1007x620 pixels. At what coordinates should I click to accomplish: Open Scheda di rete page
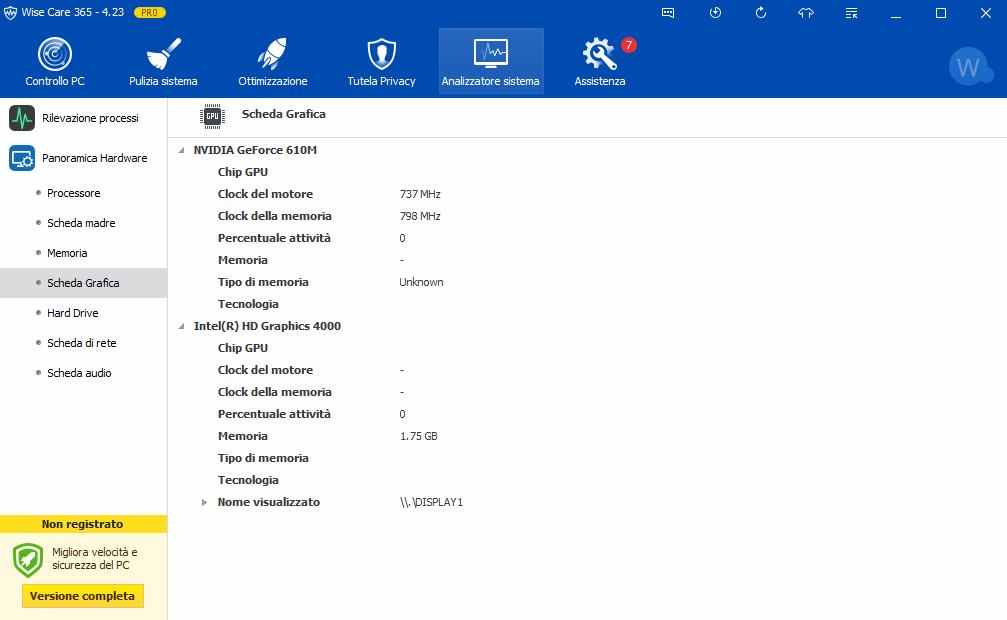83,343
